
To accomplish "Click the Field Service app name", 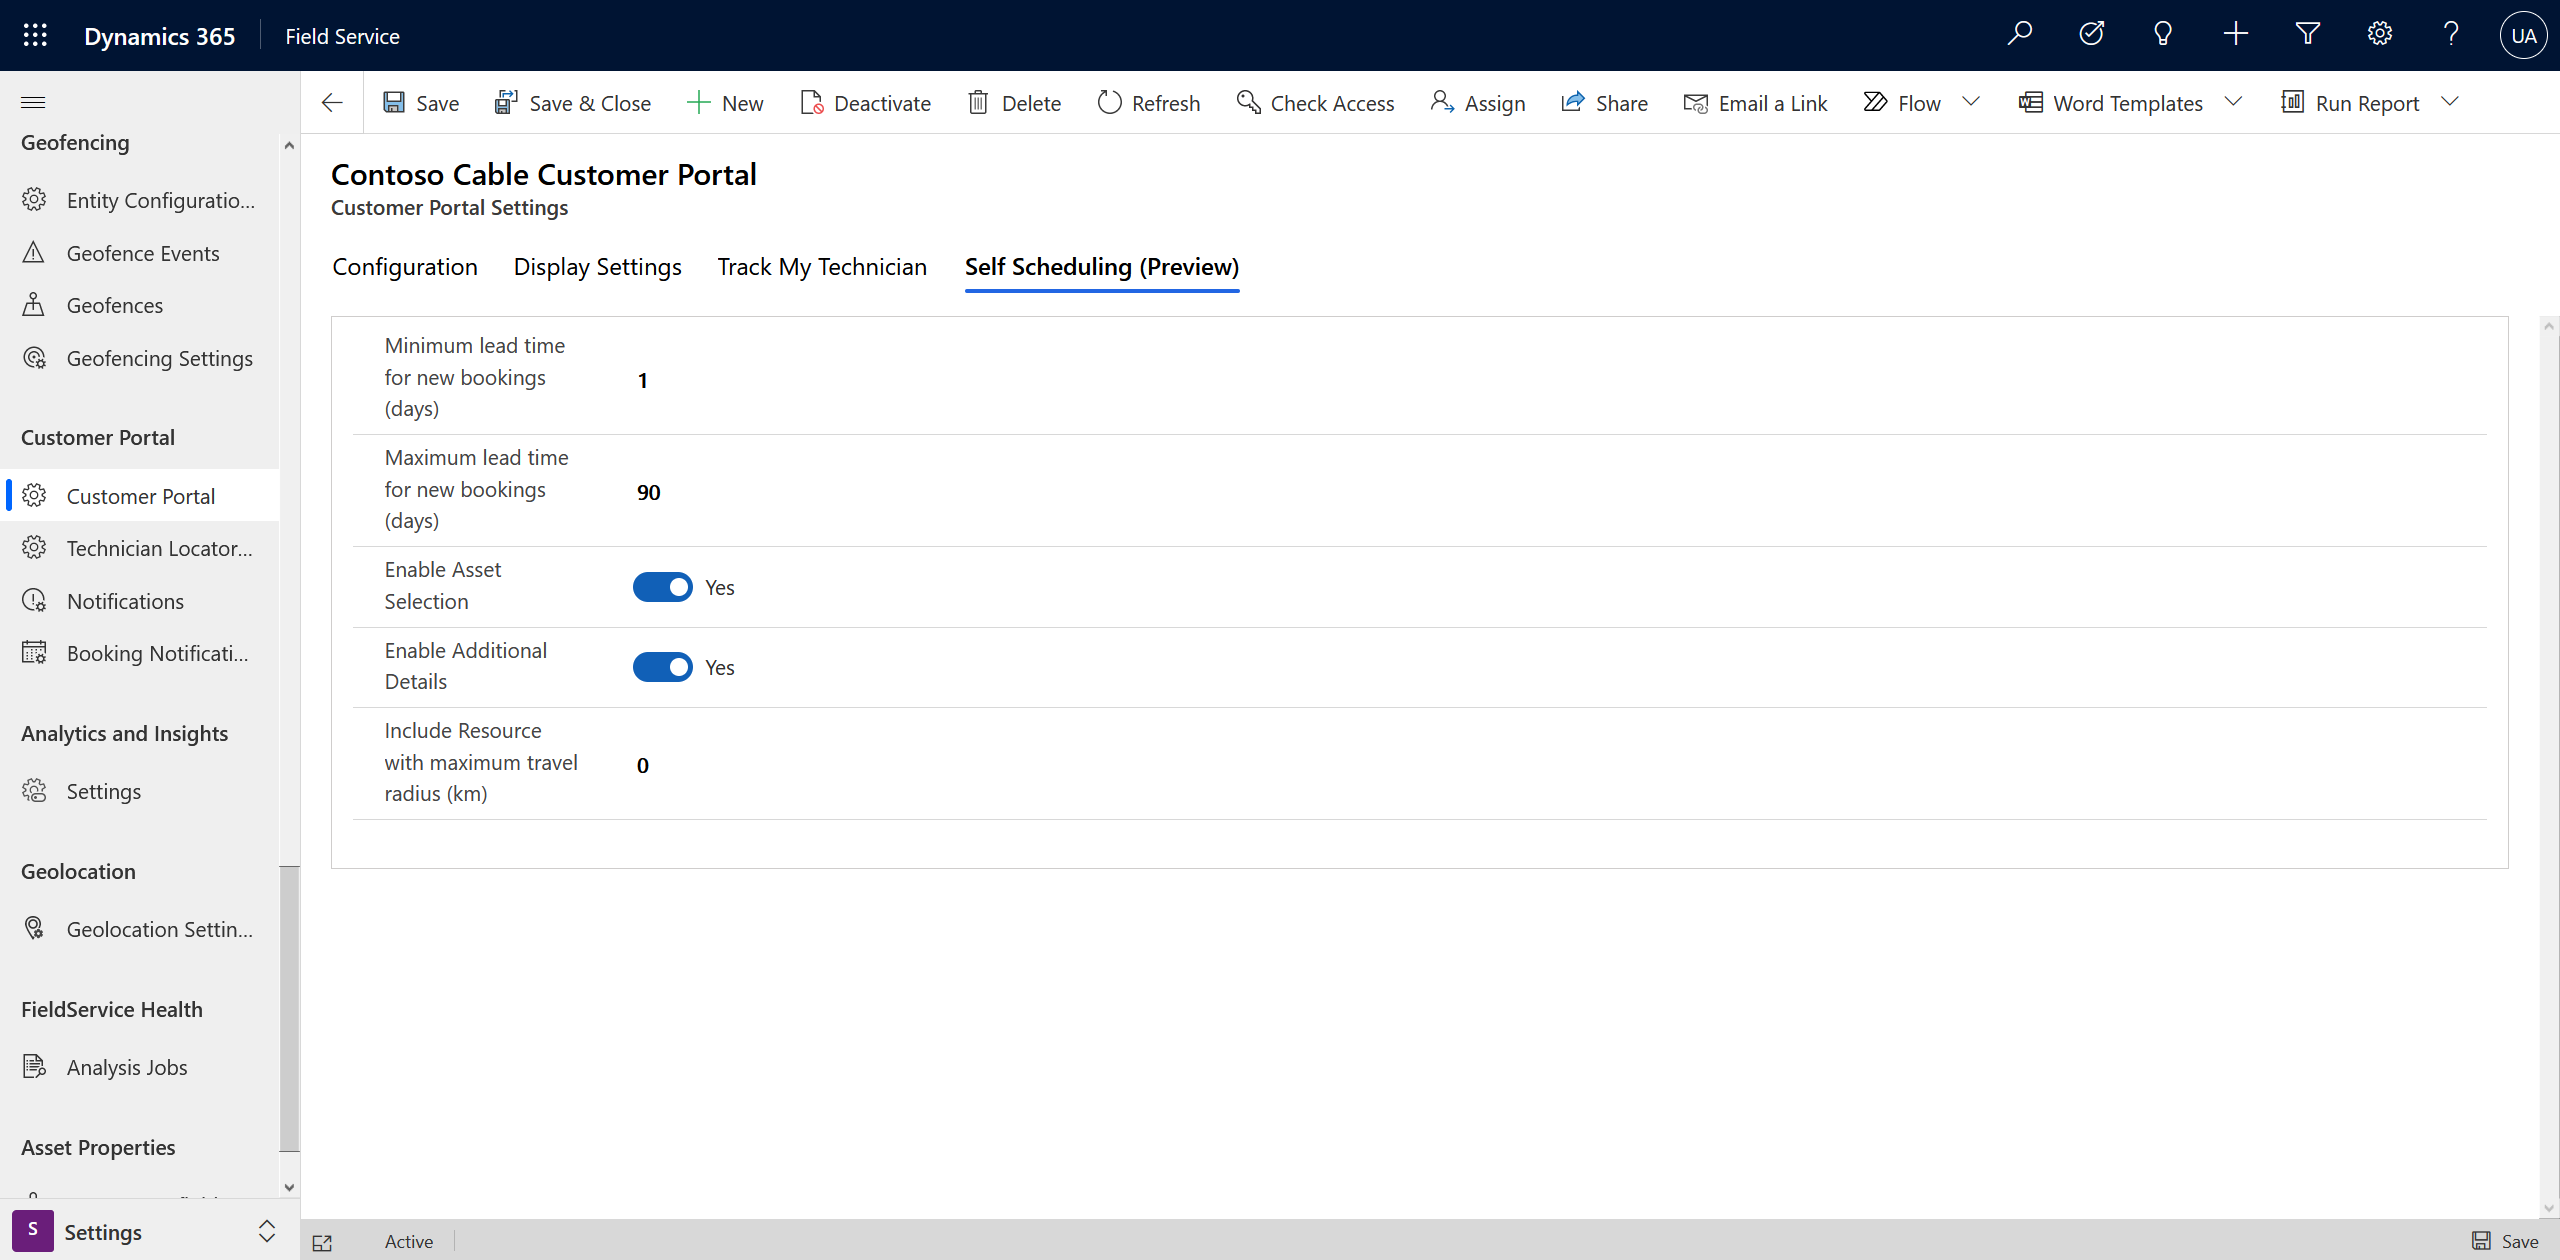I will (342, 36).
